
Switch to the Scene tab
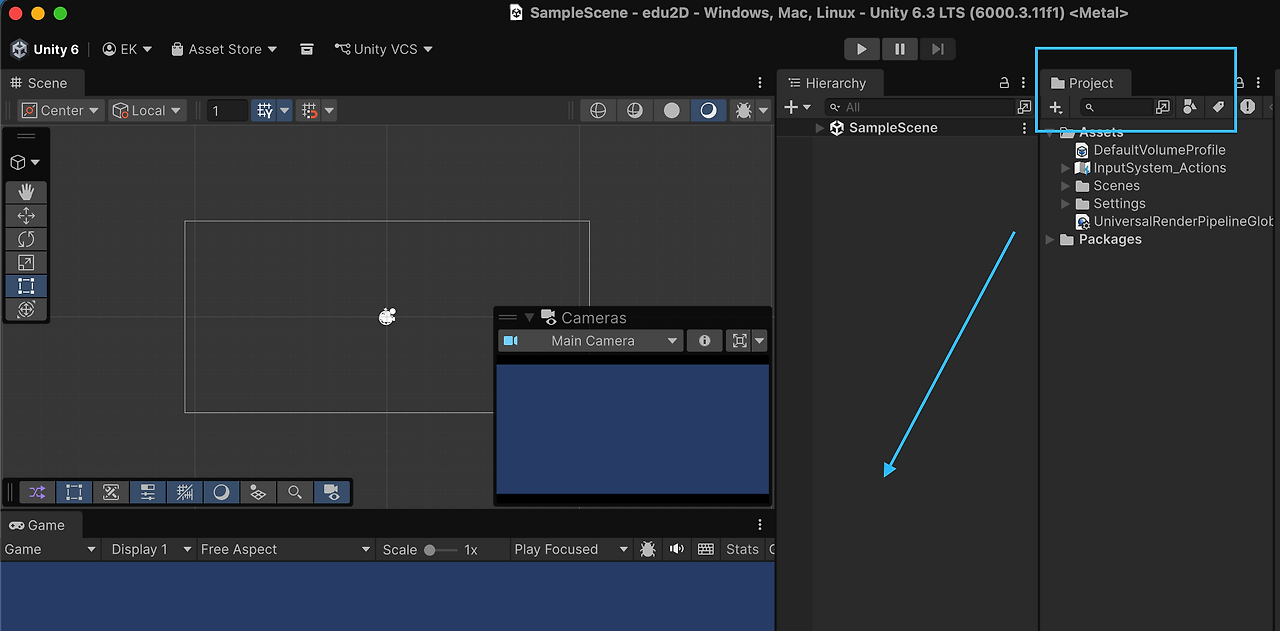(40, 83)
